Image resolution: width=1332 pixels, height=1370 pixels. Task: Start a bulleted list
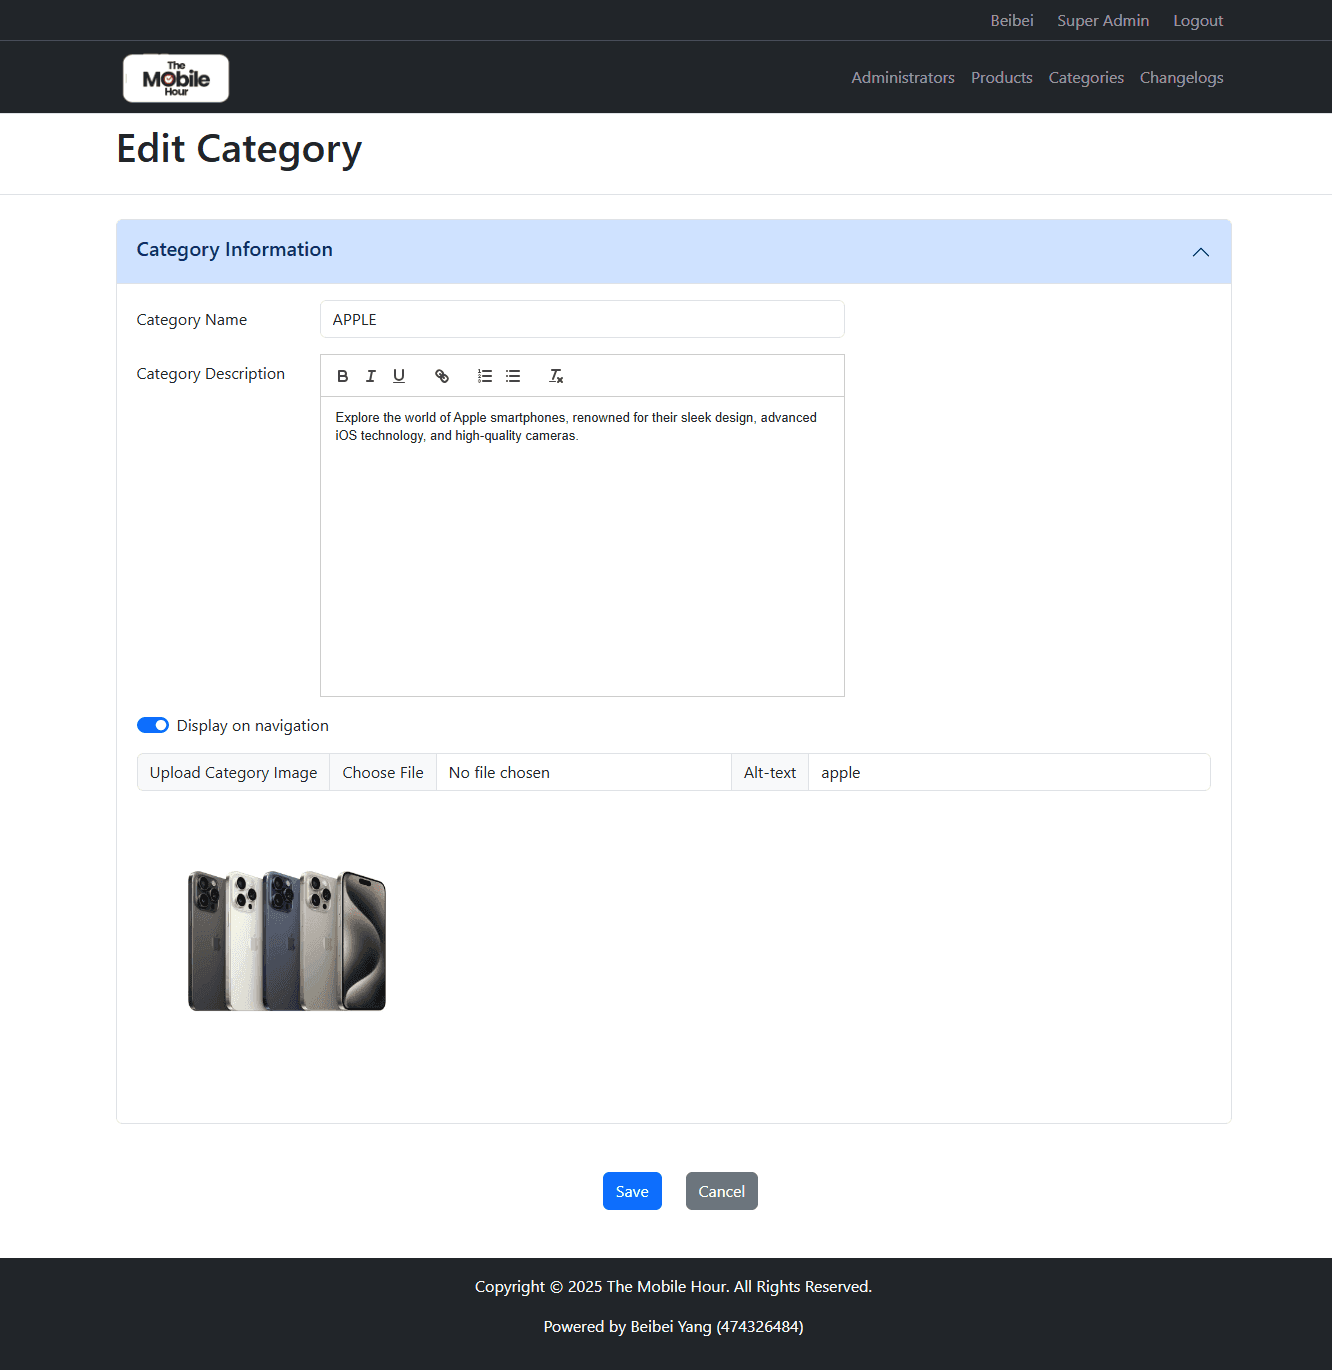pyautogui.click(x=513, y=376)
